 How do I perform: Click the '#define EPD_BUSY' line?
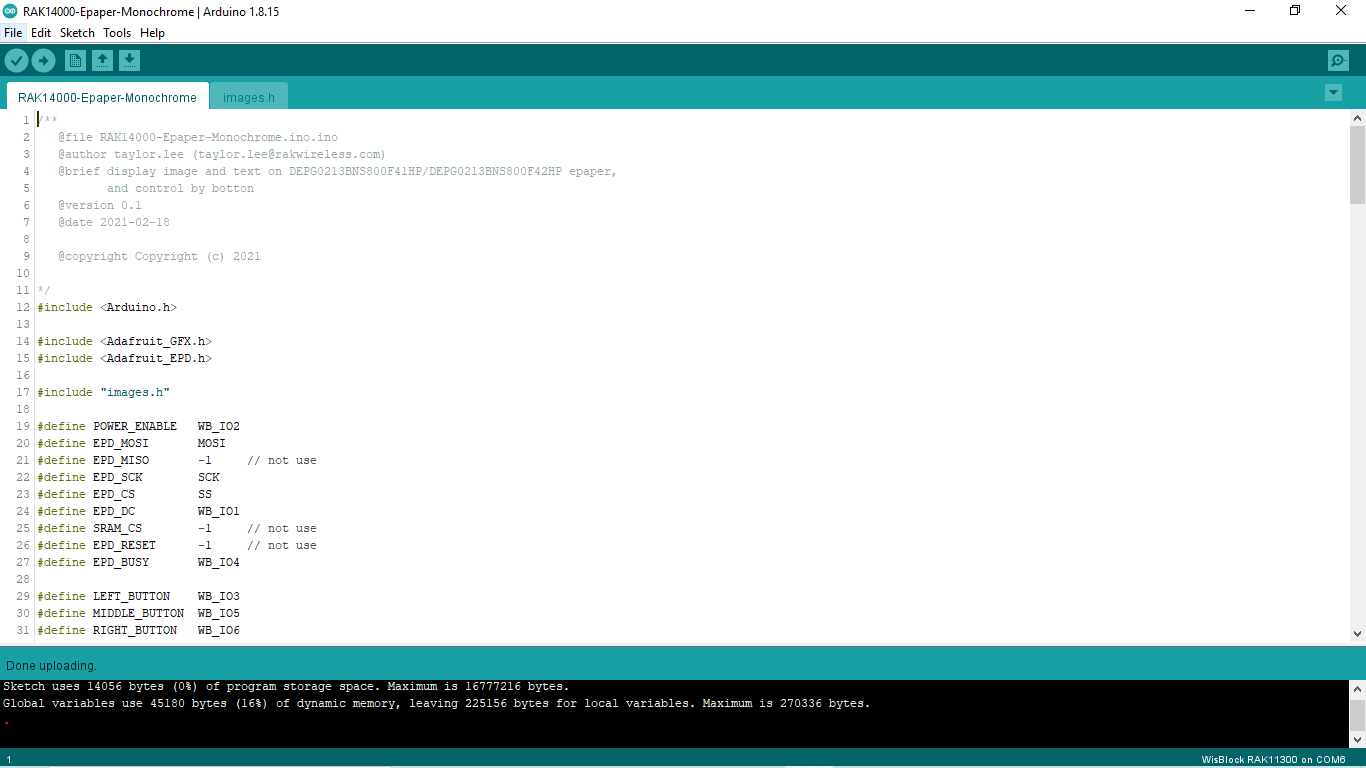[138, 562]
